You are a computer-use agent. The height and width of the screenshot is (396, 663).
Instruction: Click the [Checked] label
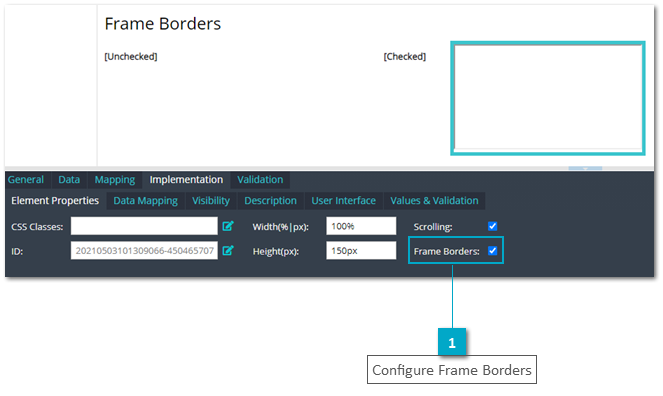point(405,57)
